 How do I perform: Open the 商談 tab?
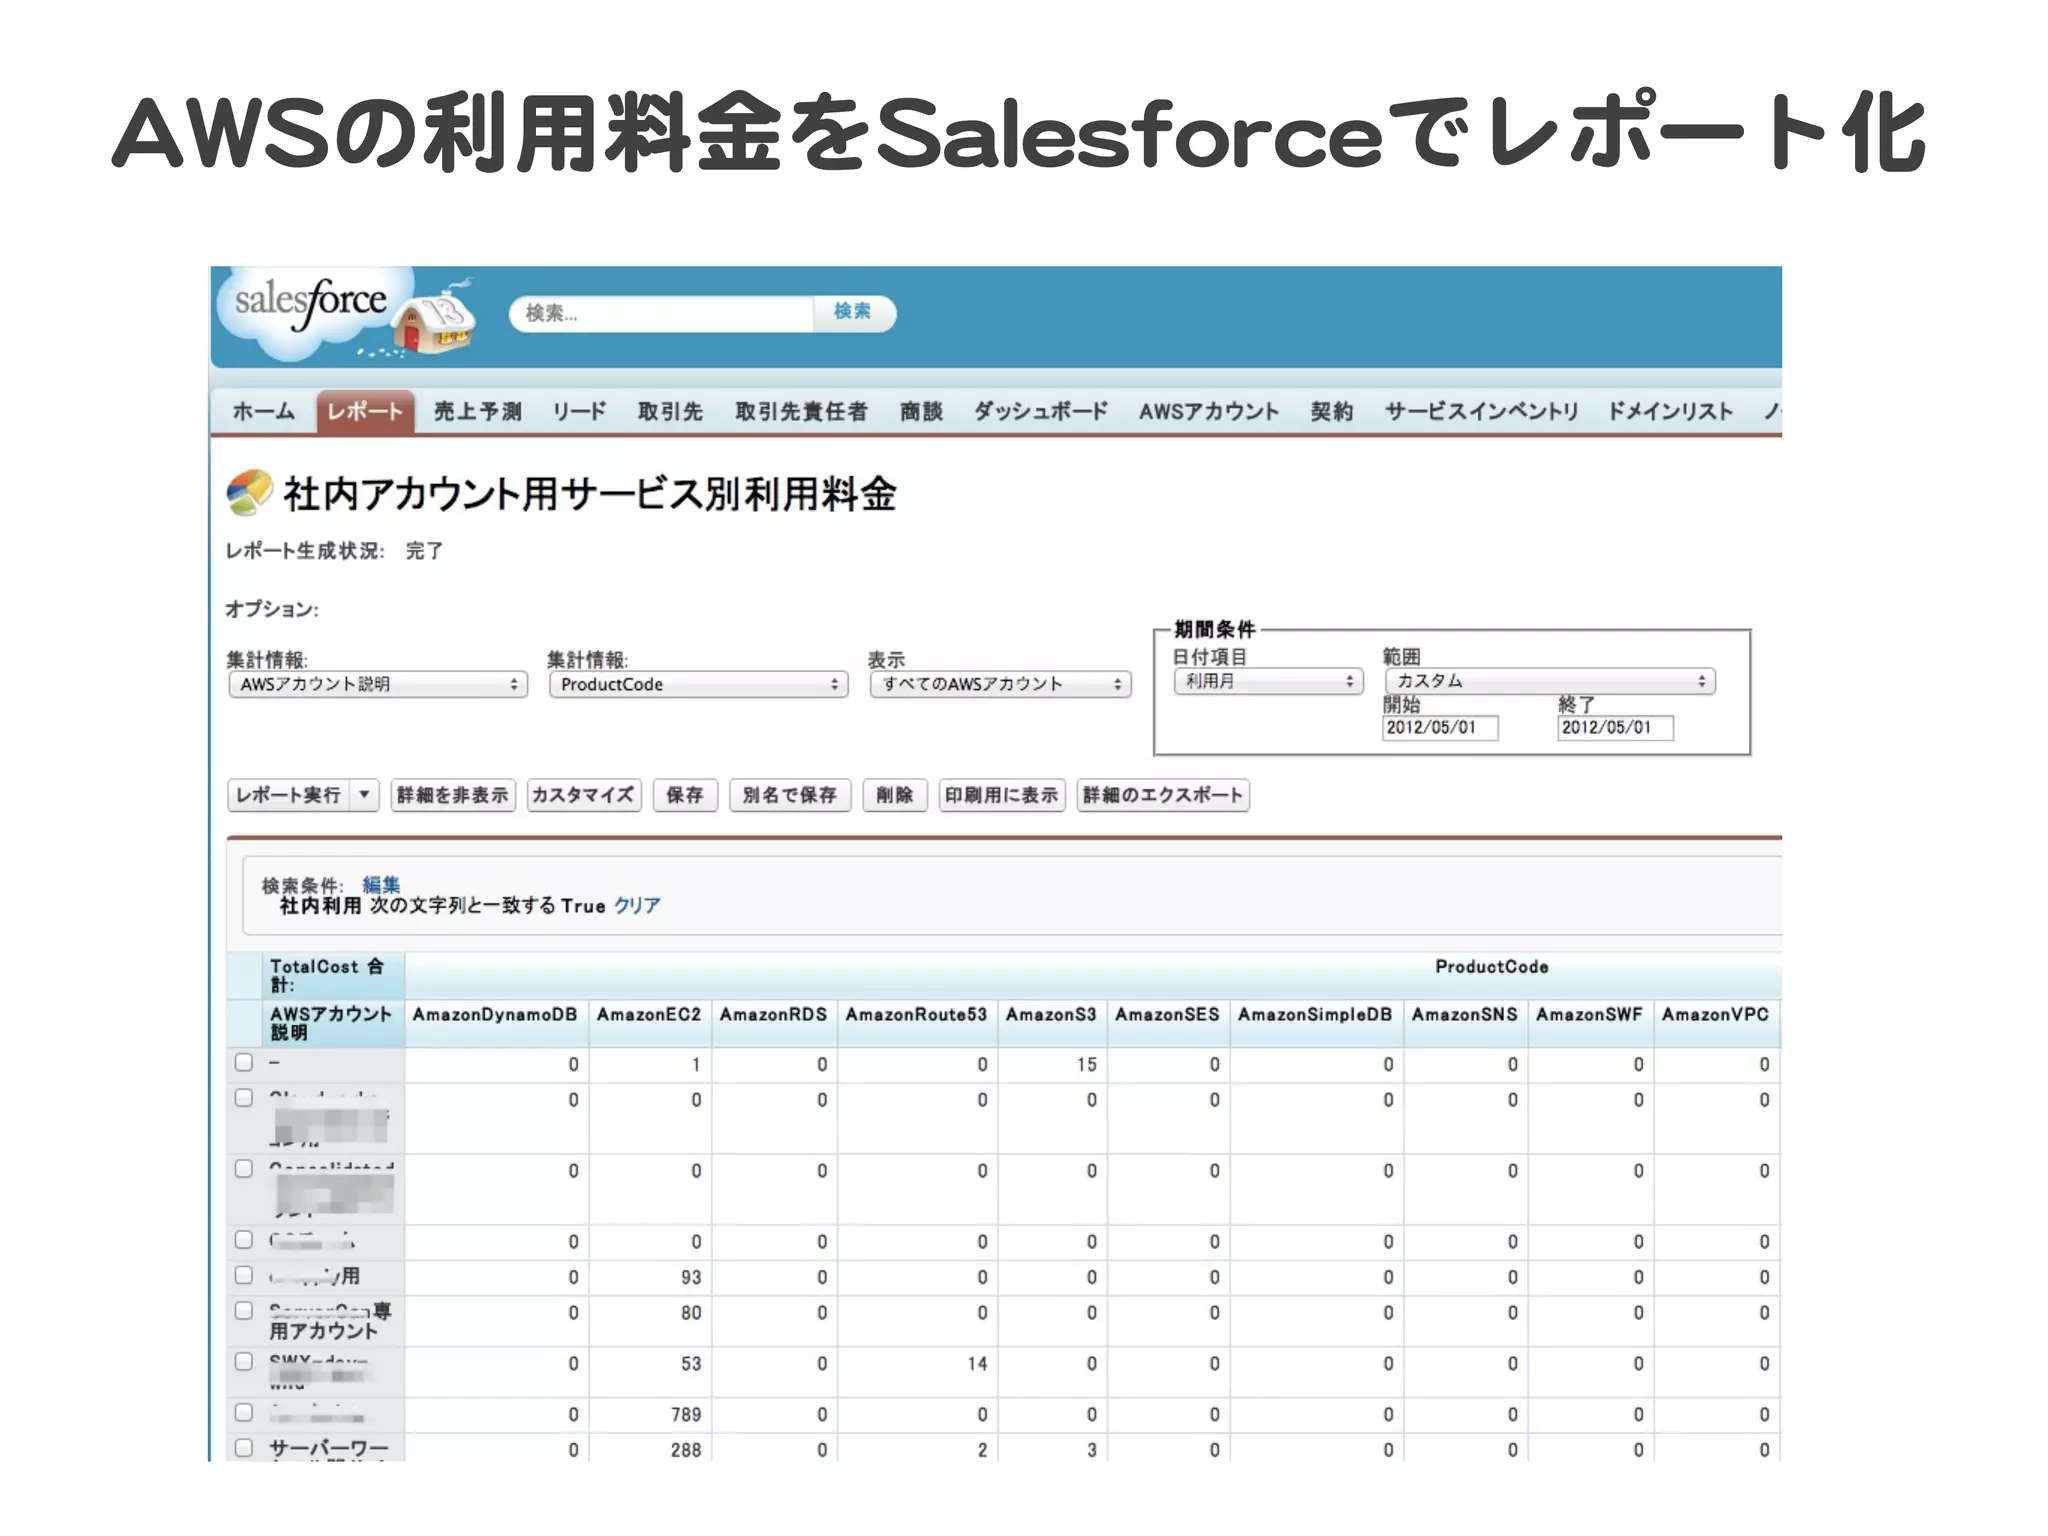point(921,412)
